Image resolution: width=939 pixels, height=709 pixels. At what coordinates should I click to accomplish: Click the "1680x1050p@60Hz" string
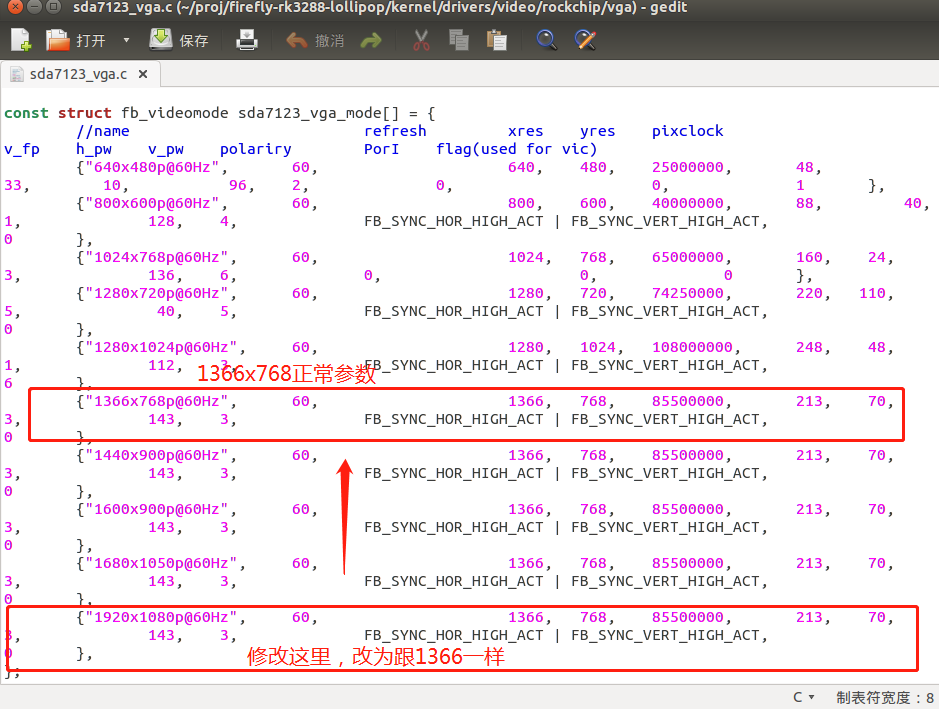pos(161,563)
